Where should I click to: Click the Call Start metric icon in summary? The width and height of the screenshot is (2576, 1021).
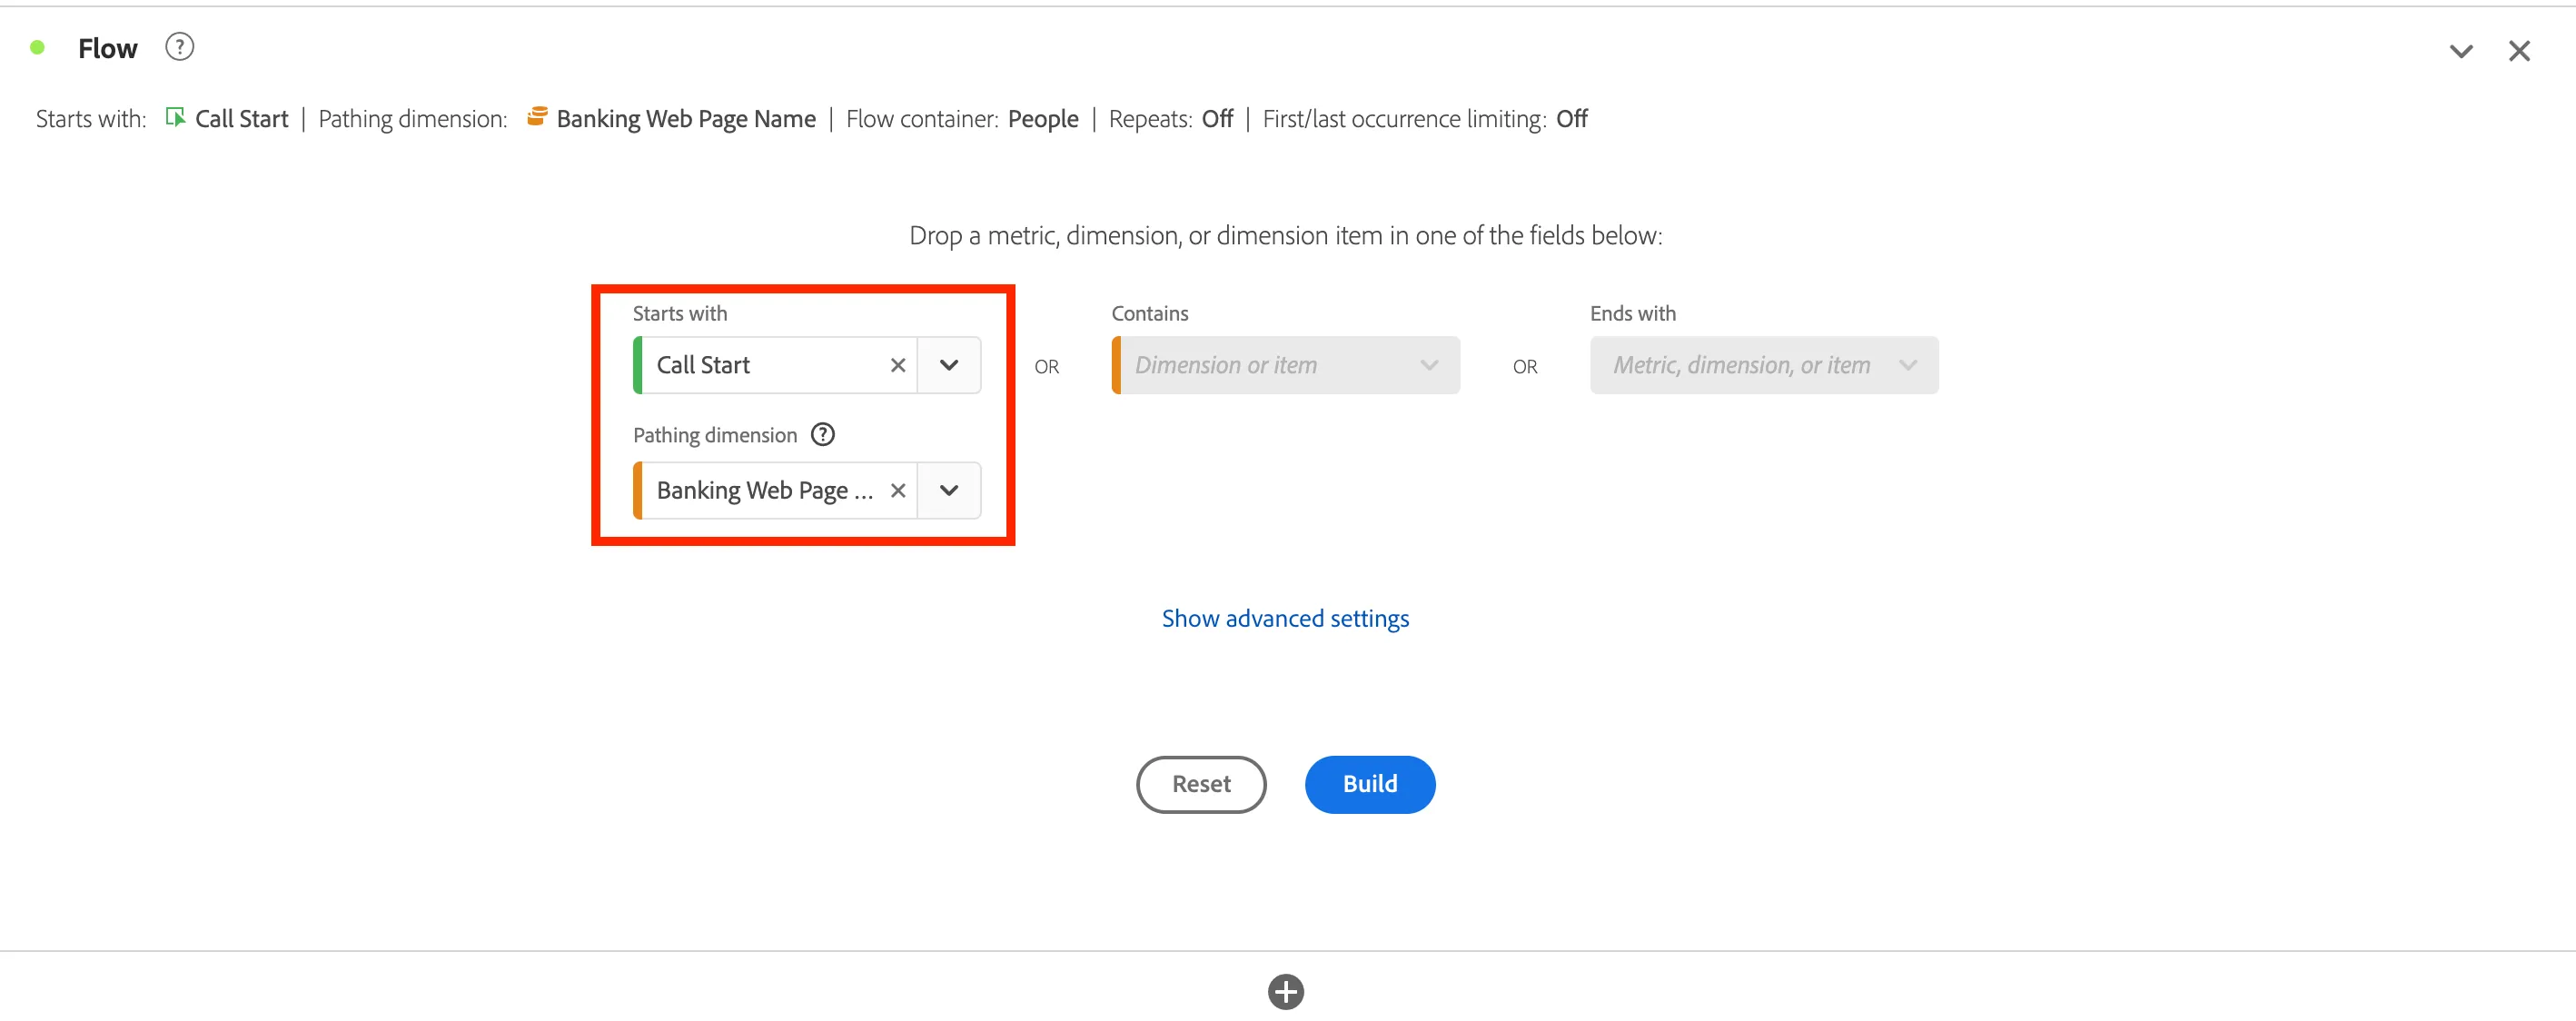[175, 117]
